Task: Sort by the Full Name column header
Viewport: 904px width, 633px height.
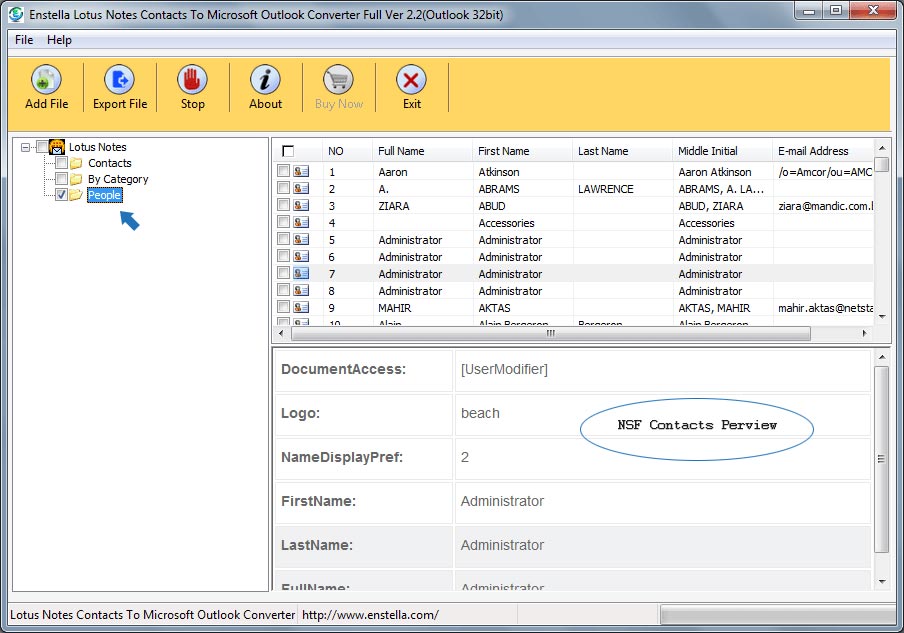Action: 401,151
